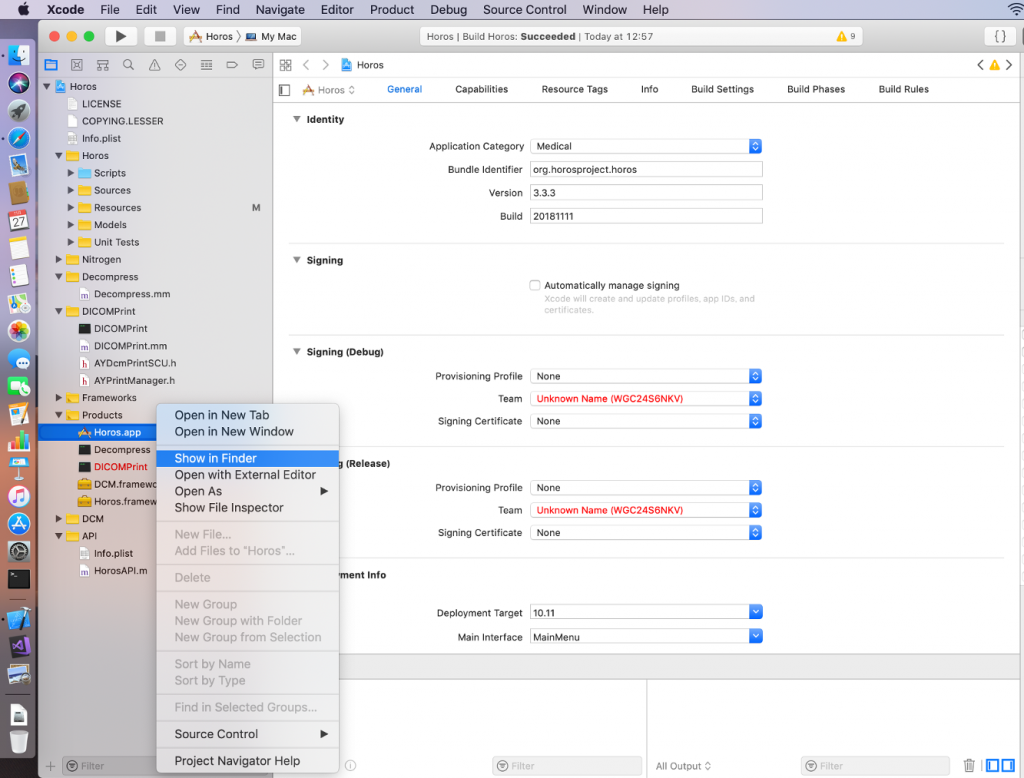Open the Build Phases tab

pos(816,89)
